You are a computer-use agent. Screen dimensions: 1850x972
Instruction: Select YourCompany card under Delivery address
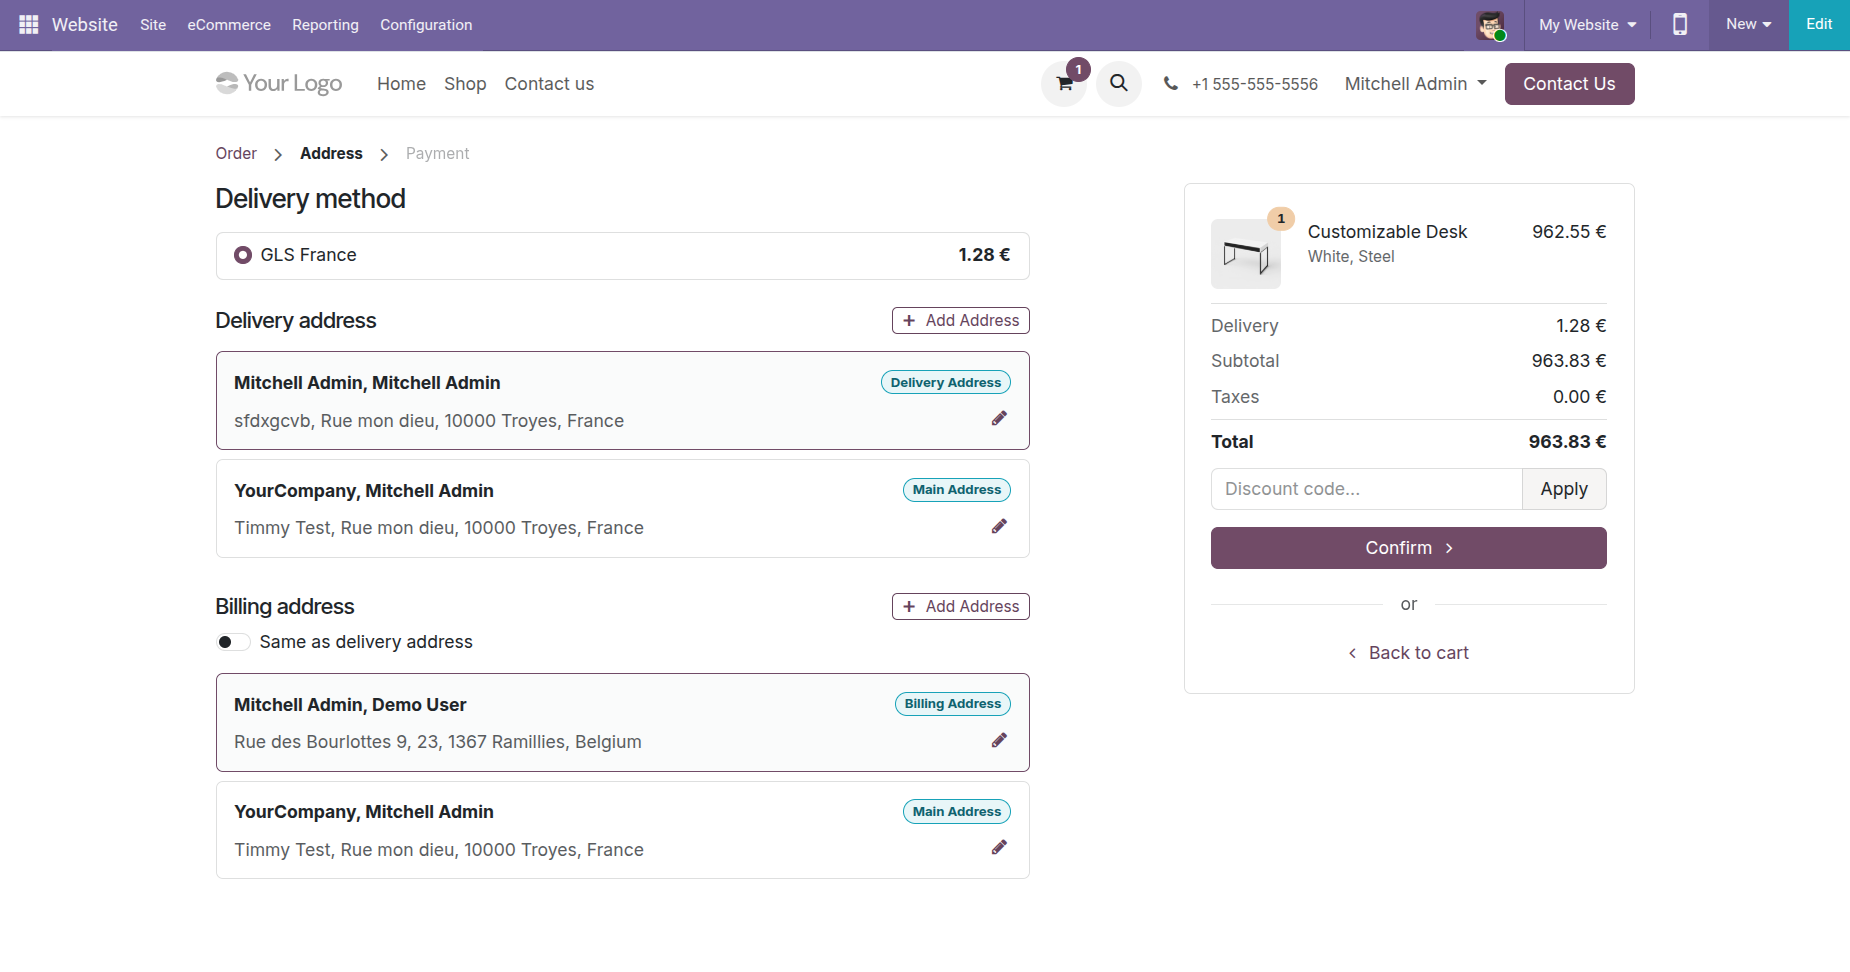[x=623, y=508]
